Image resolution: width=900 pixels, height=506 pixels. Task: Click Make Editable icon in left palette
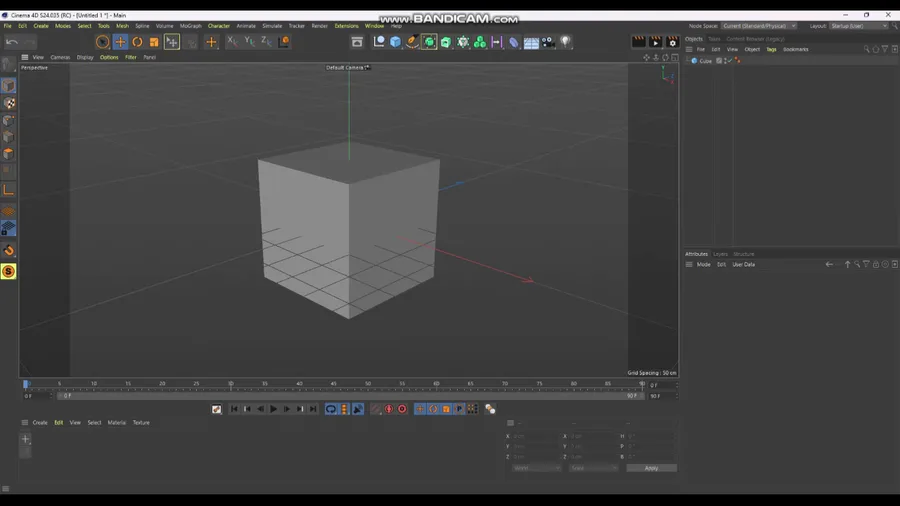(x=8, y=64)
